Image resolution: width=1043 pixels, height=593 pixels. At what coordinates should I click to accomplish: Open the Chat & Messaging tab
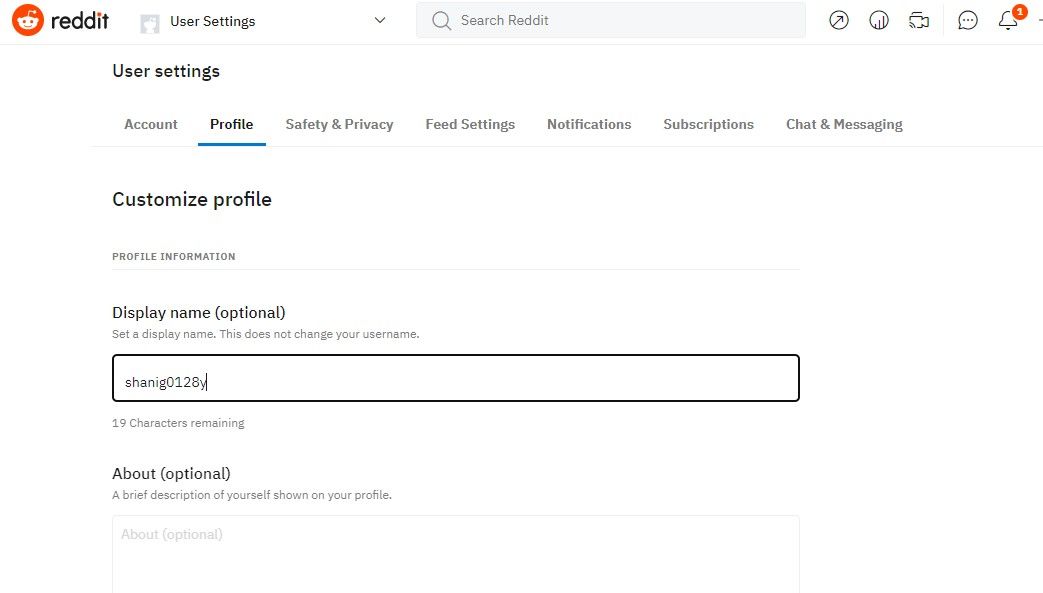pyautogui.click(x=844, y=124)
